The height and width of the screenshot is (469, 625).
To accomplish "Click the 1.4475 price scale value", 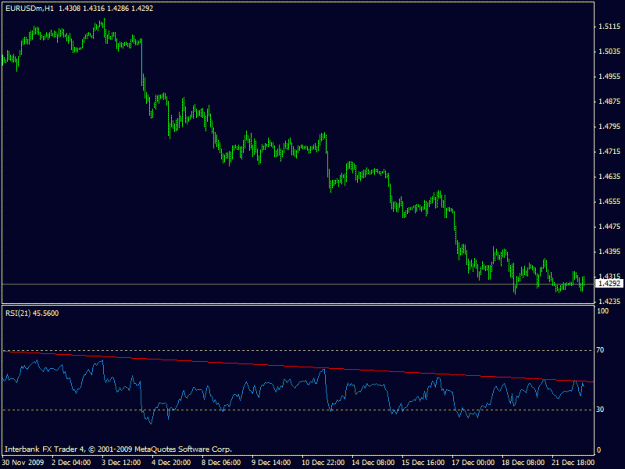I will tap(609, 227).
